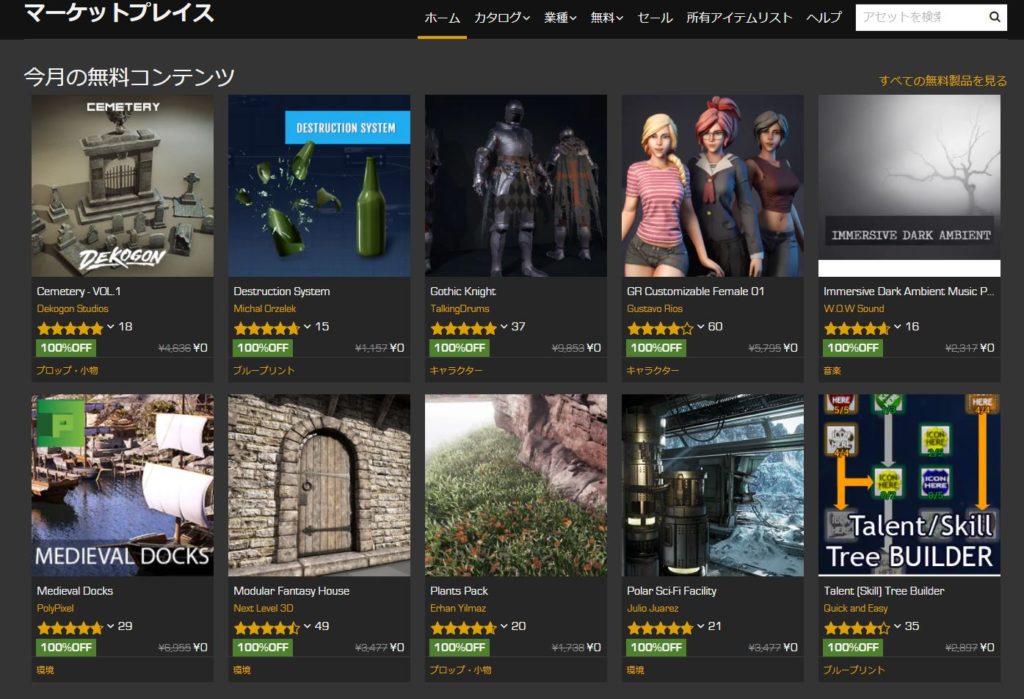Open the Immersive Dark Ambient thumbnail
Image resolution: width=1024 pixels, height=699 pixels.
tap(909, 186)
